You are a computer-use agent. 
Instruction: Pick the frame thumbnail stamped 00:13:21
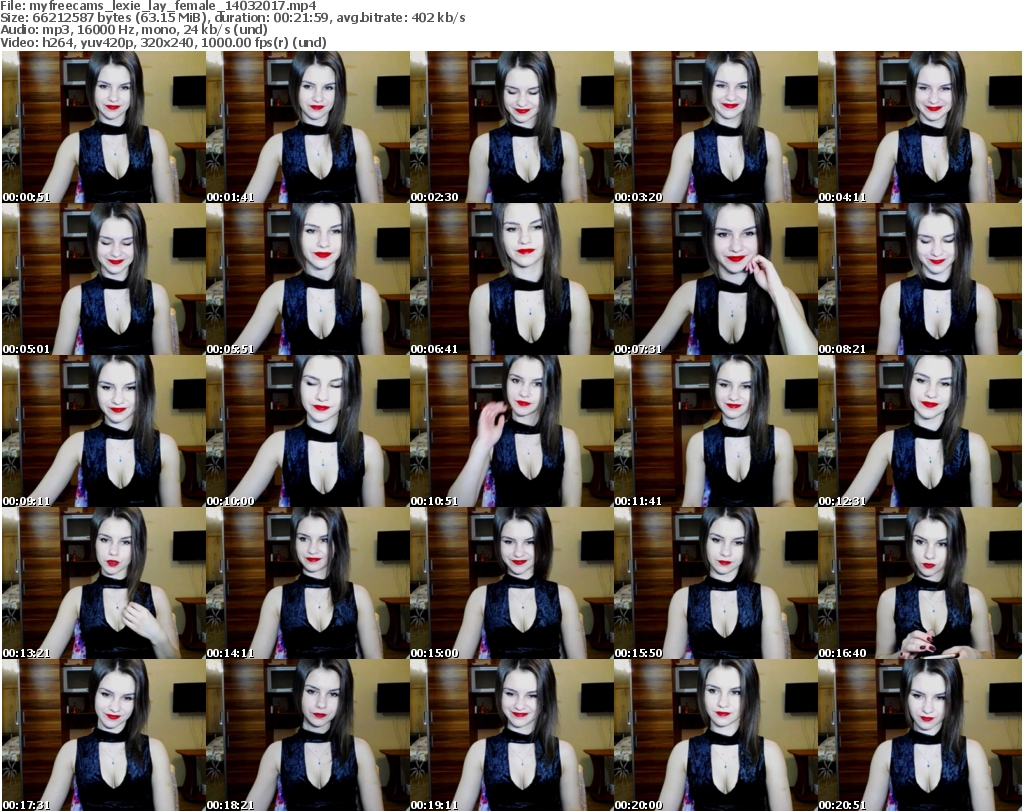(x=104, y=584)
